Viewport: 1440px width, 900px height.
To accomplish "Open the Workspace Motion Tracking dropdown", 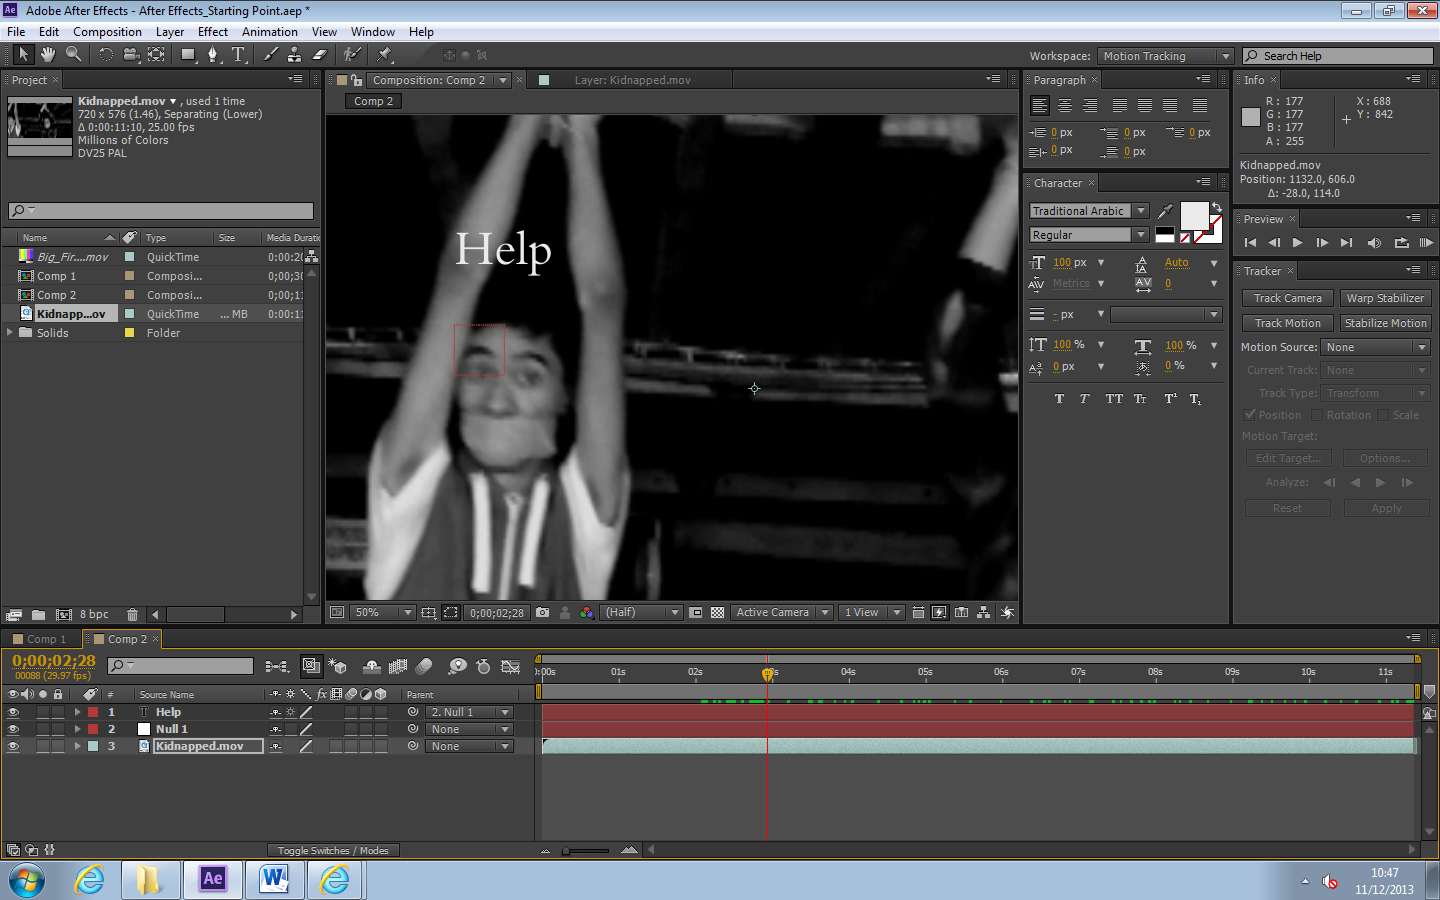I will click(1165, 56).
